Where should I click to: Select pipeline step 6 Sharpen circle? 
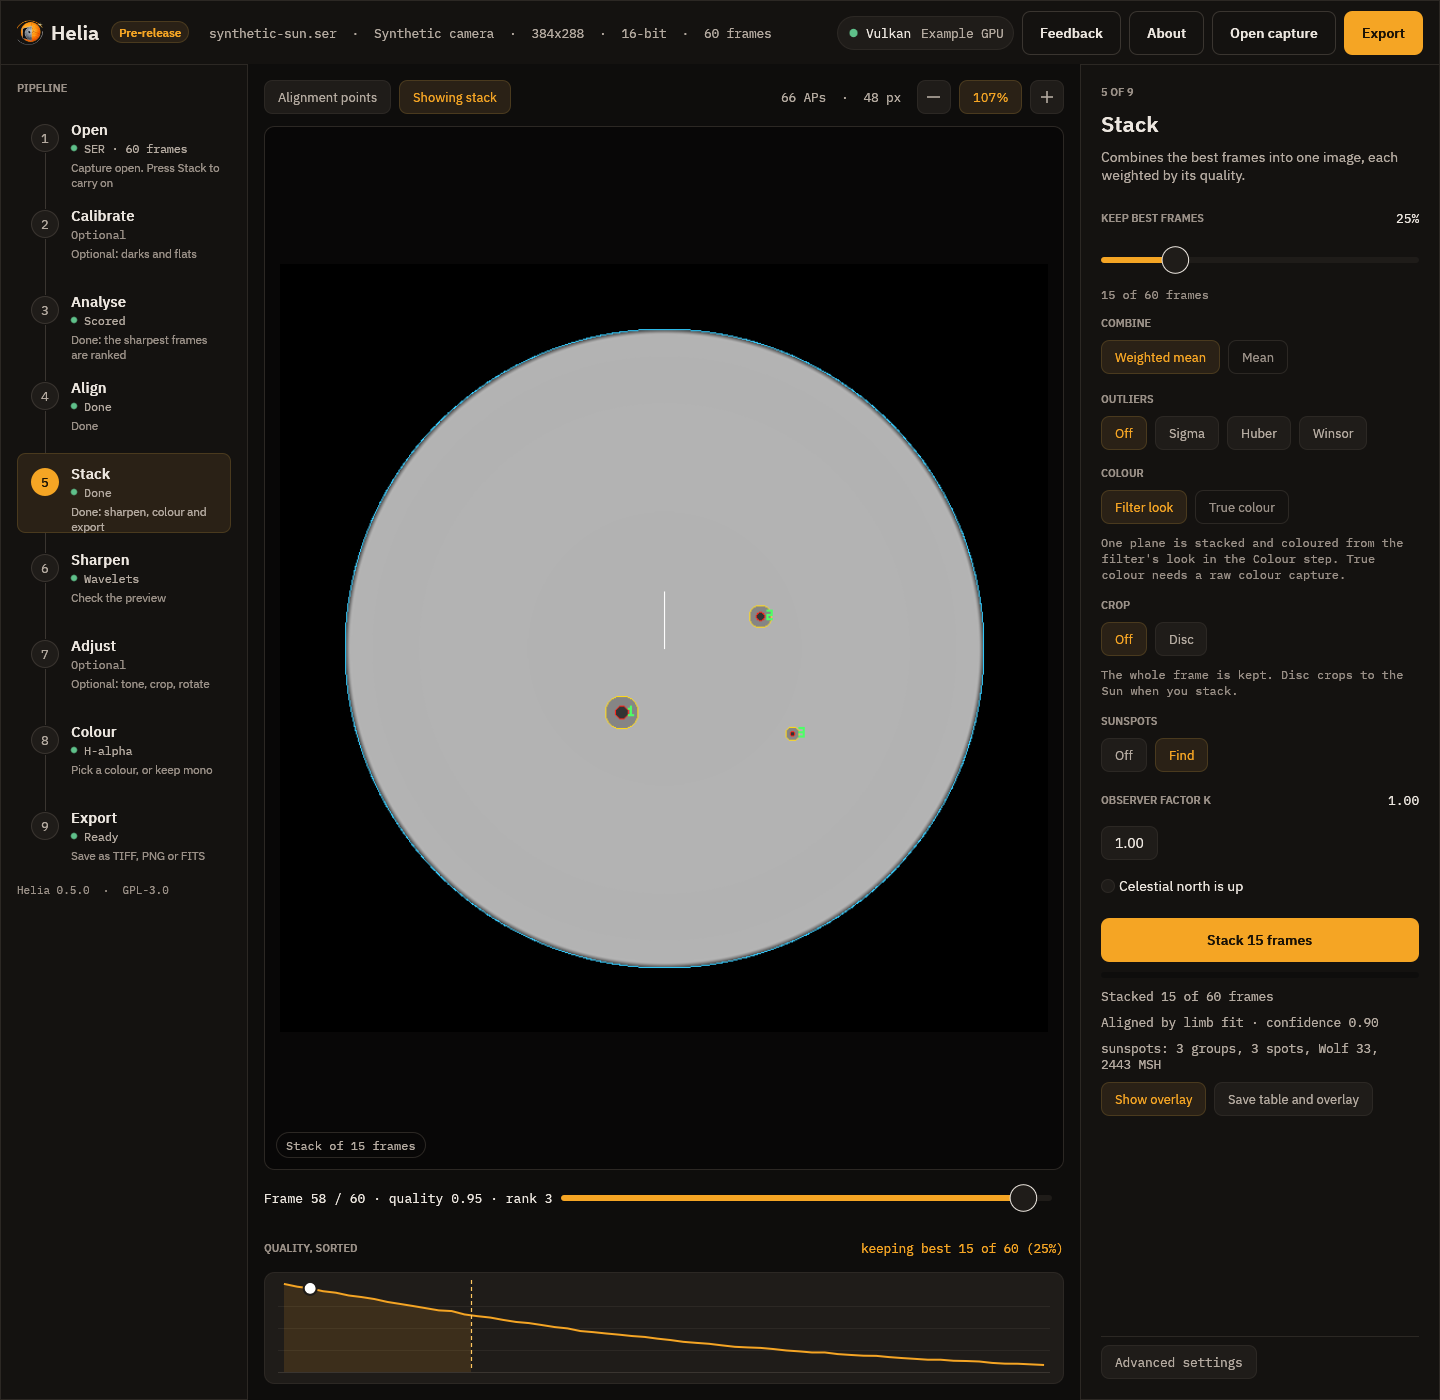44,568
